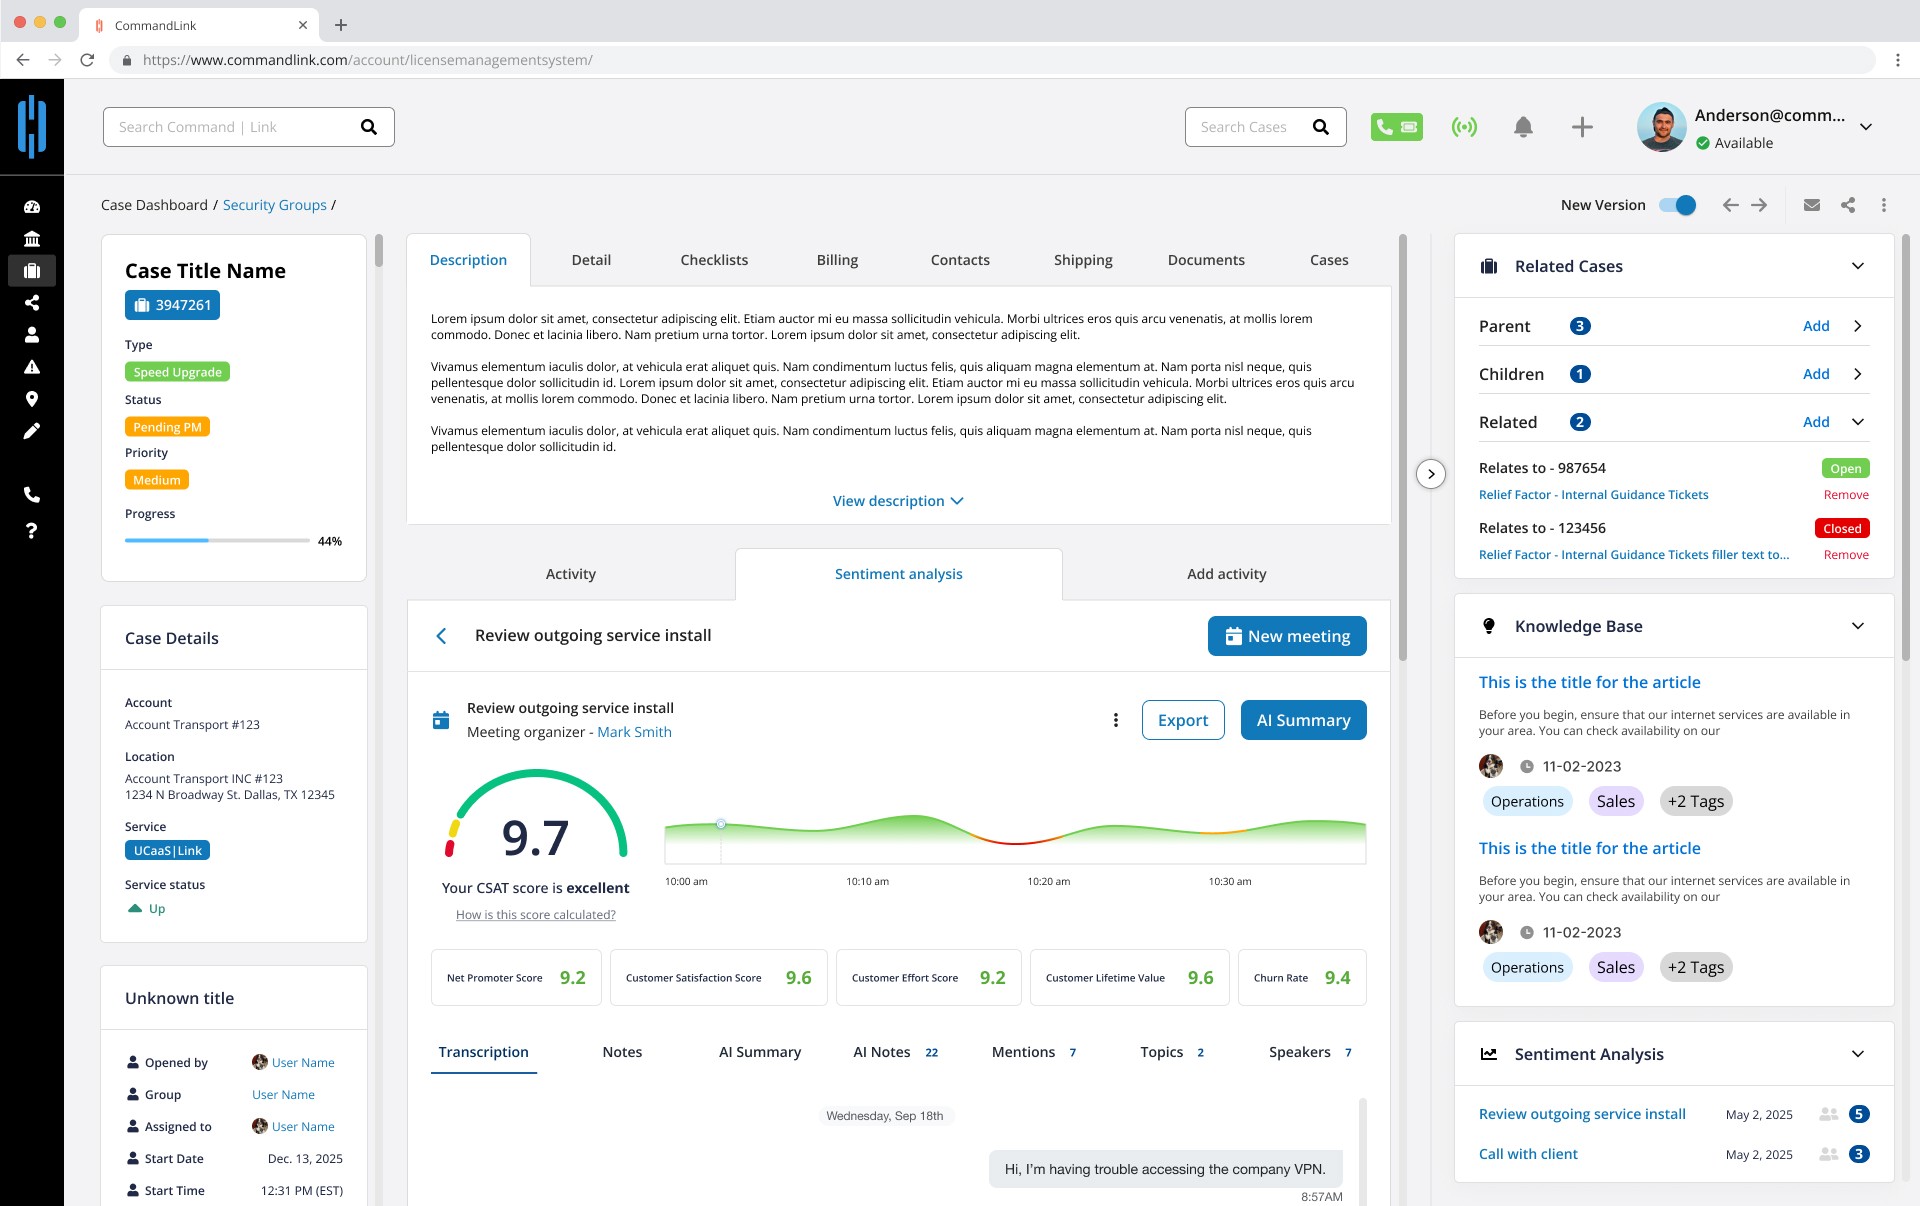Reload the browser page
1920x1206 pixels.
pos(87,60)
